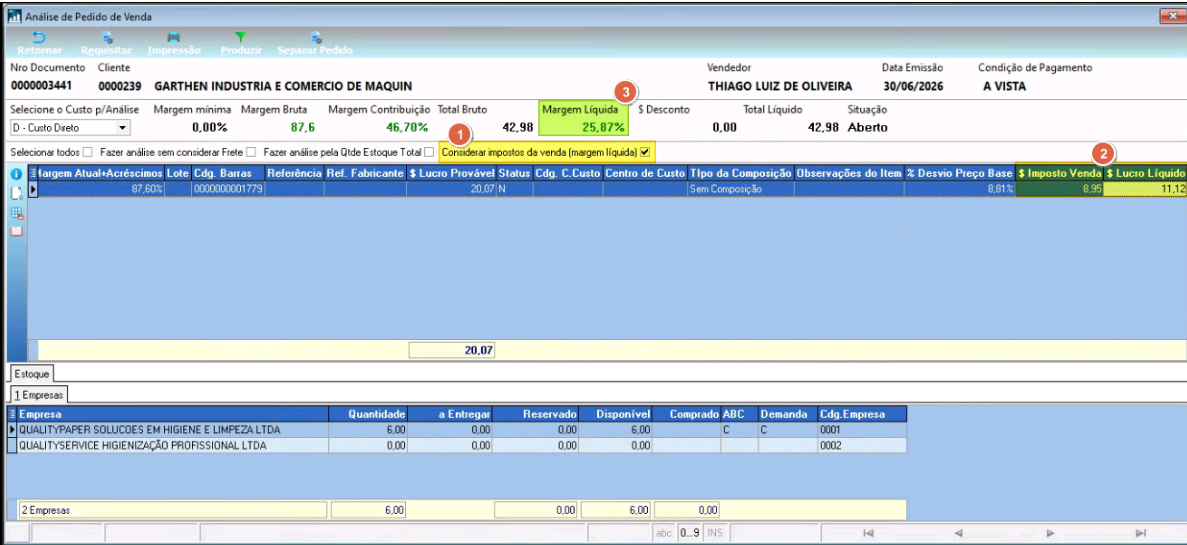Click the Centro de Custo column header
Viewport: 1187px width, 545px height.
[x=645, y=173]
